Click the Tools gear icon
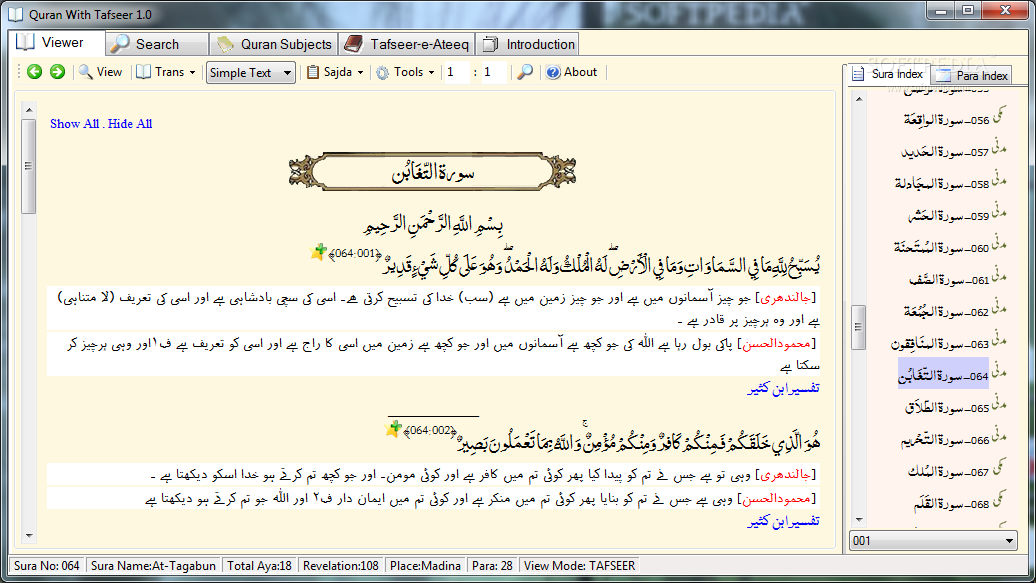 coord(383,73)
